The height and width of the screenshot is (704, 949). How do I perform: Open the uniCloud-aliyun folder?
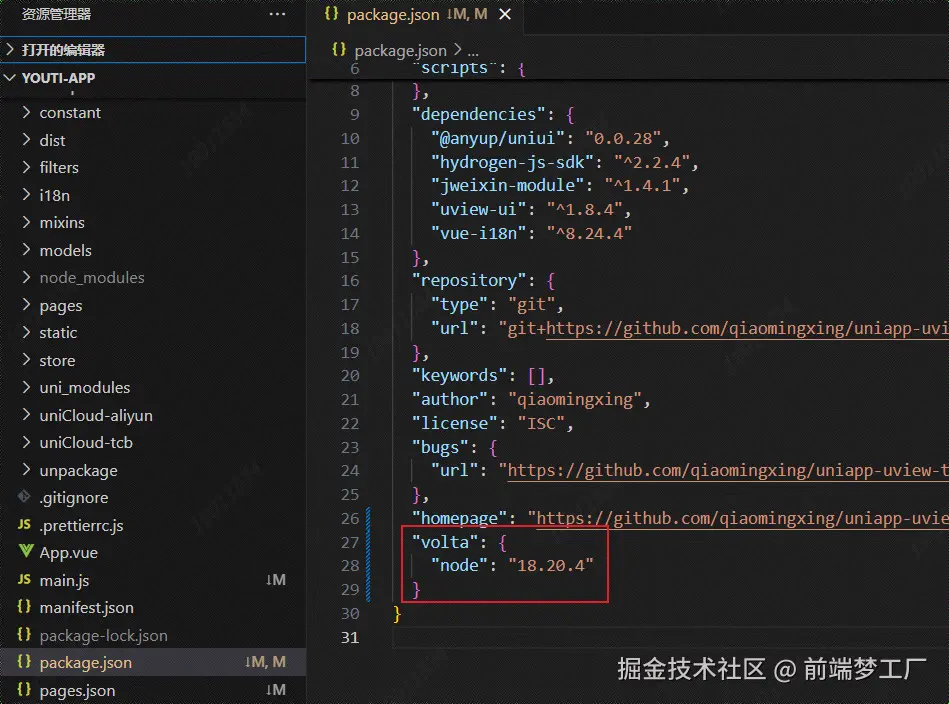96,416
